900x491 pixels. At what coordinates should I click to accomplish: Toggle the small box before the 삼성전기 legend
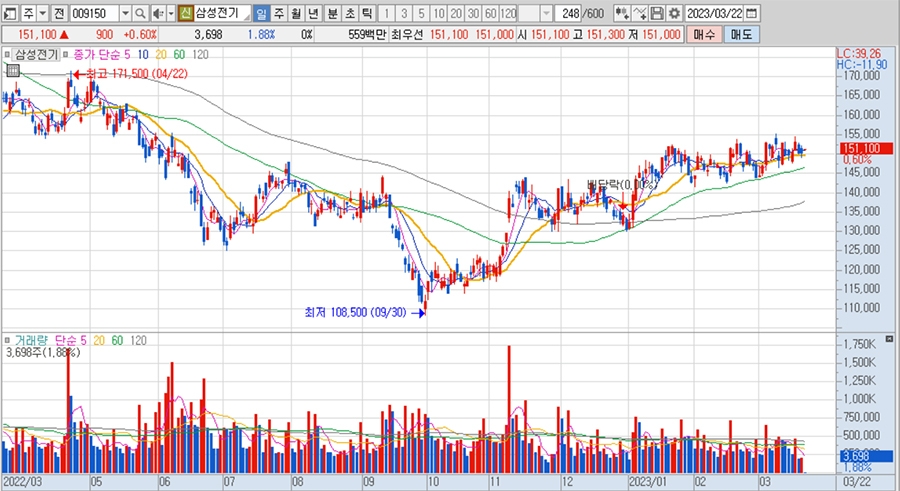click(x=7, y=55)
